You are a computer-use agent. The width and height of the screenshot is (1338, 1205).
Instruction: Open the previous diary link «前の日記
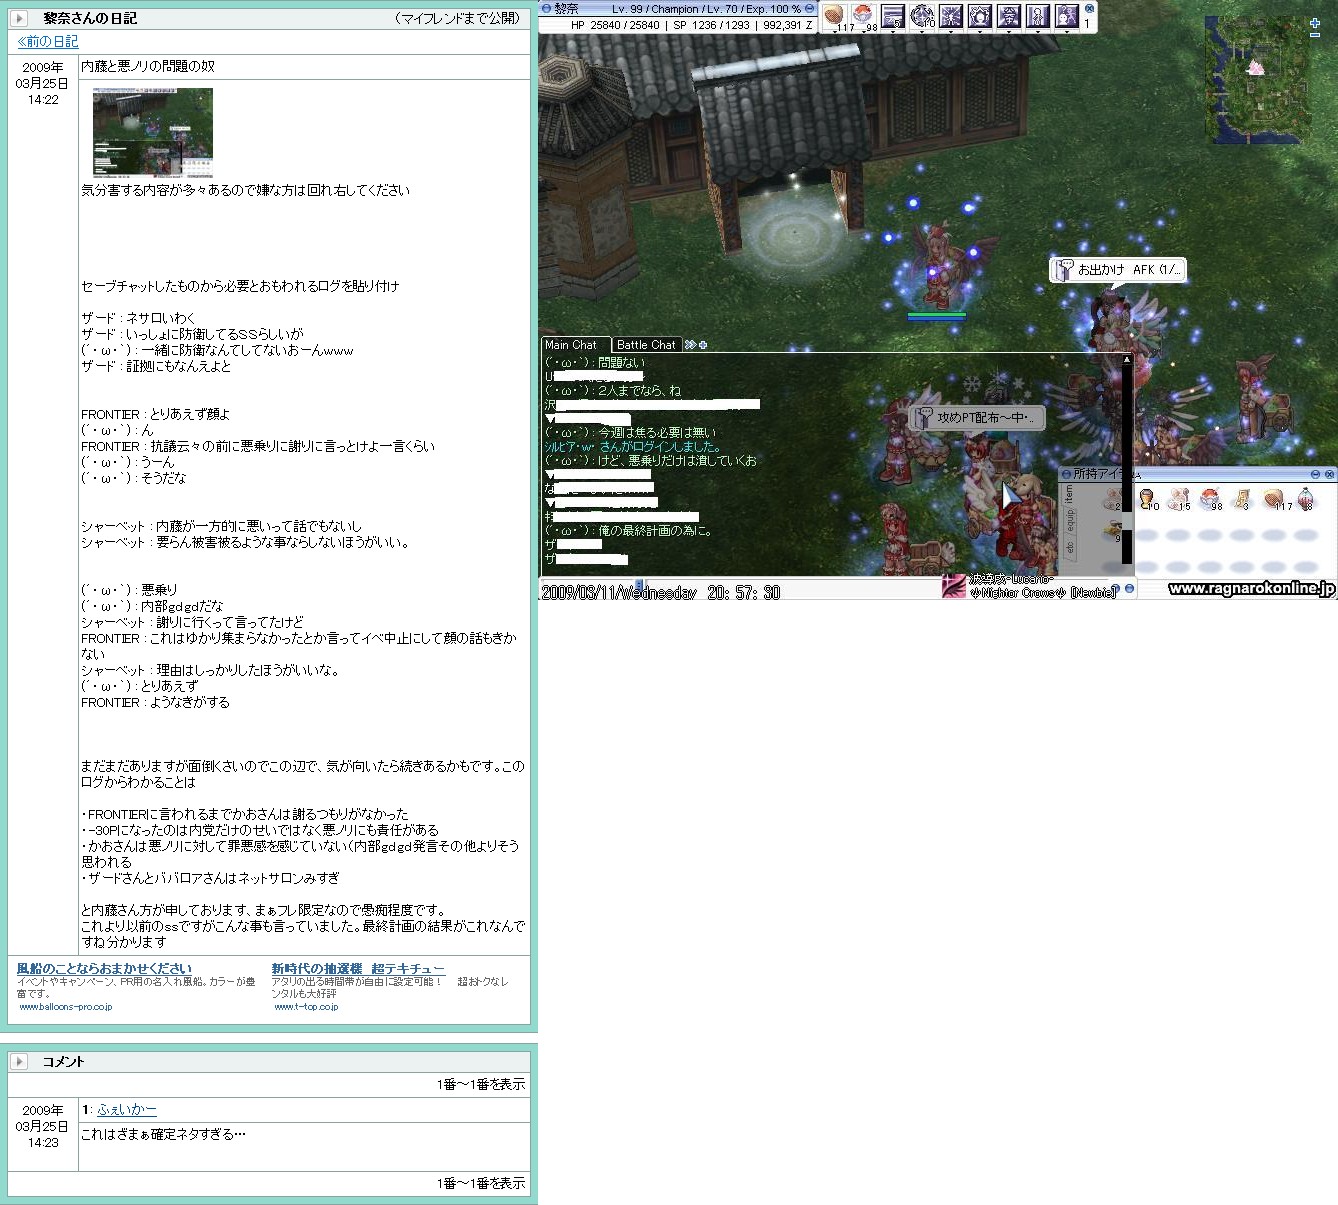(48, 41)
